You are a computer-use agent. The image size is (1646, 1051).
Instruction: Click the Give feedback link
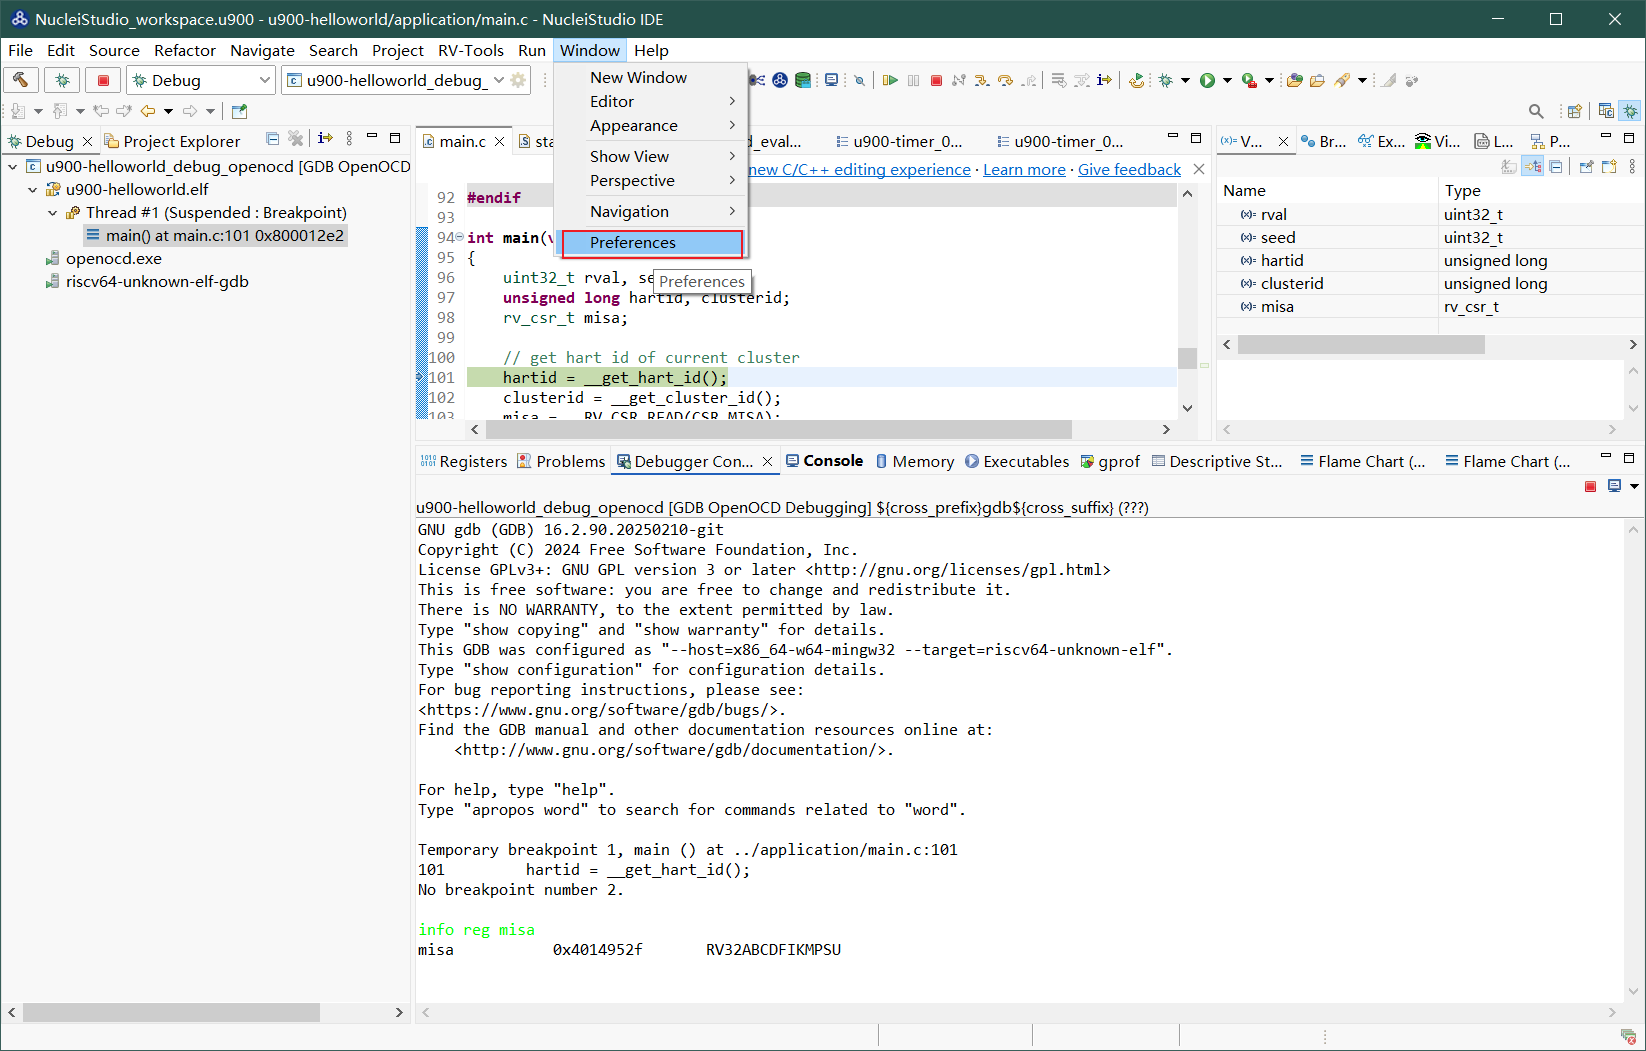coord(1128,170)
